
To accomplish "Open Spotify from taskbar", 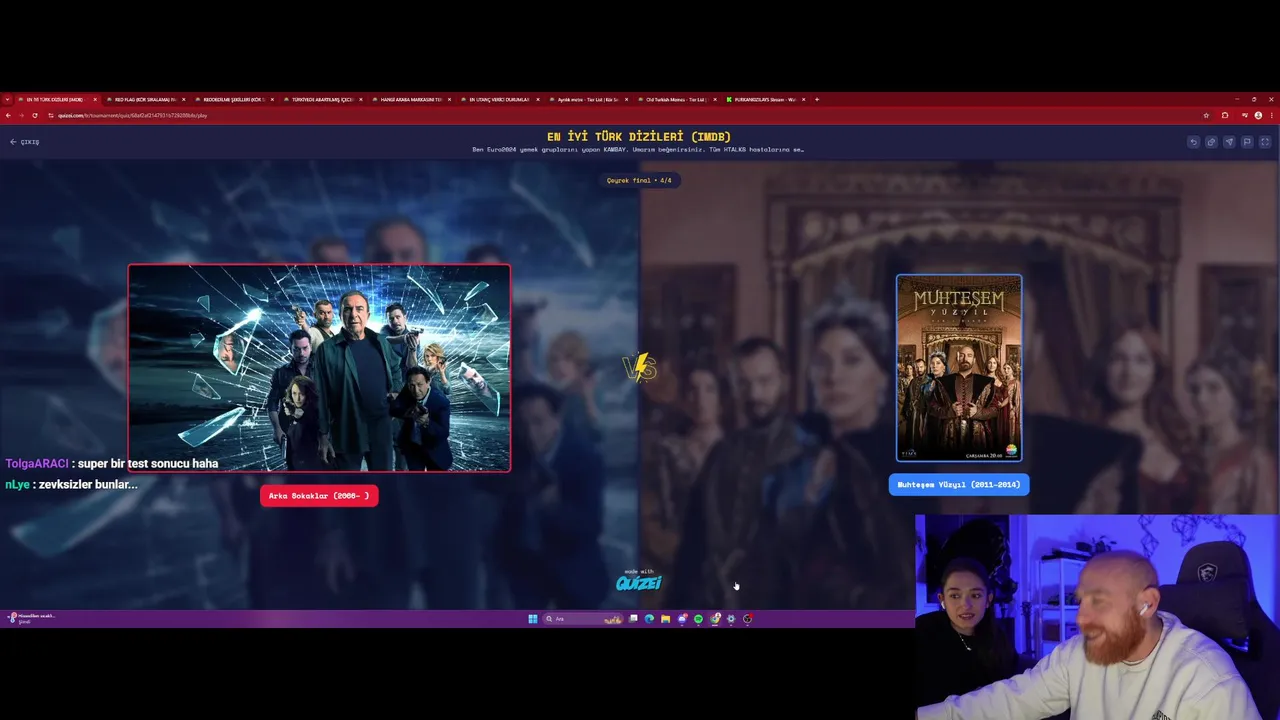I will 698,619.
